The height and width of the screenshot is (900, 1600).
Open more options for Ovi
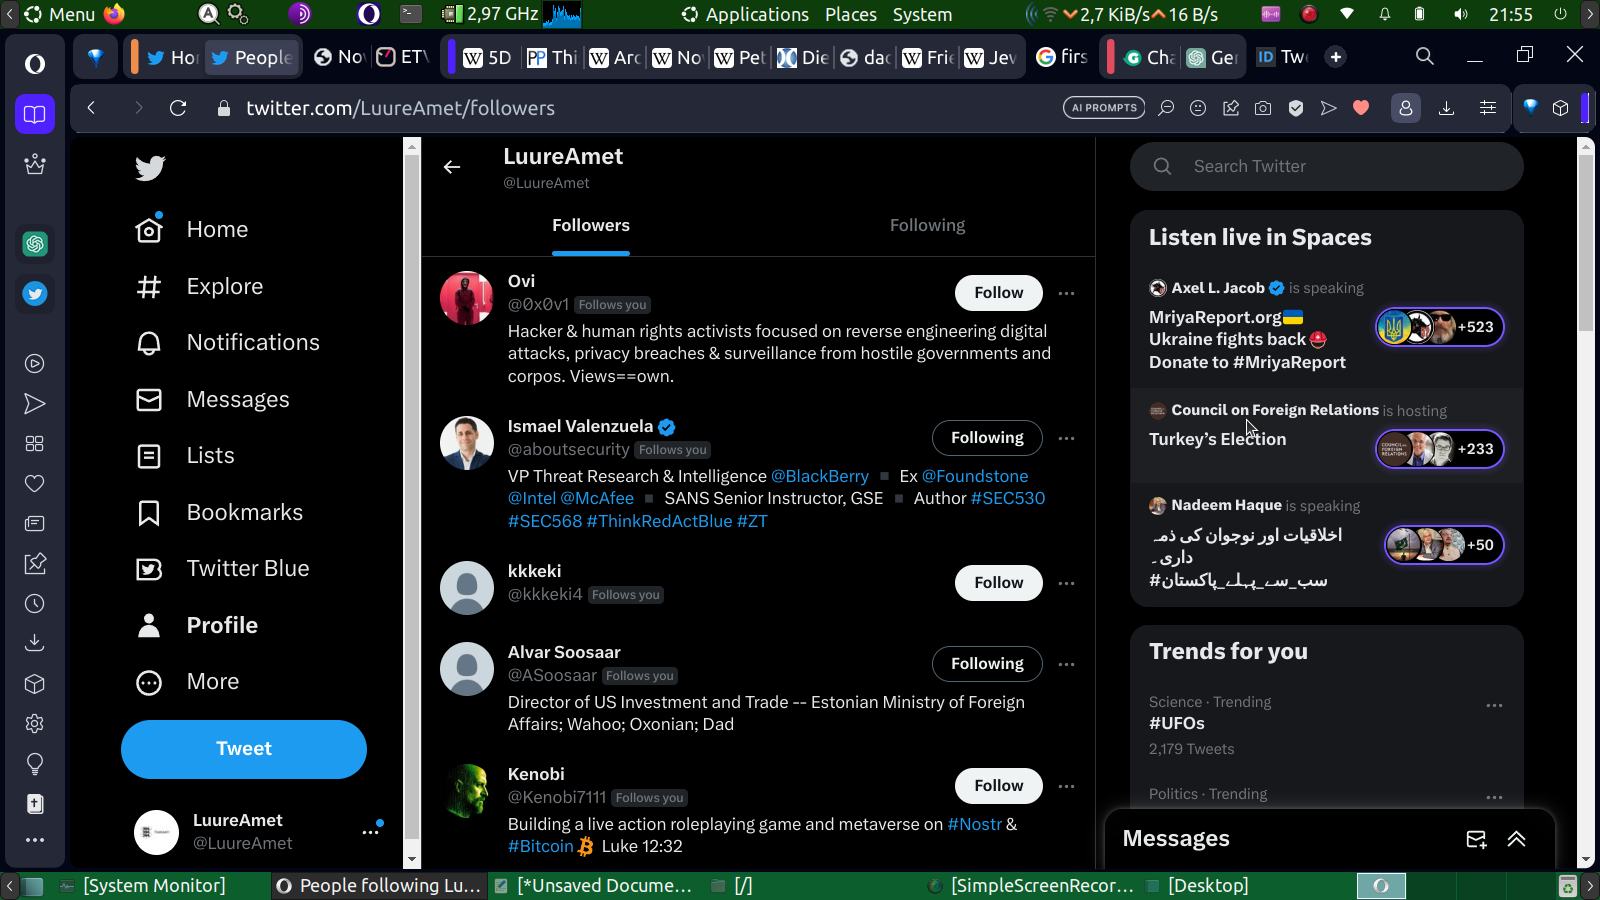(x=1067, y=294)
